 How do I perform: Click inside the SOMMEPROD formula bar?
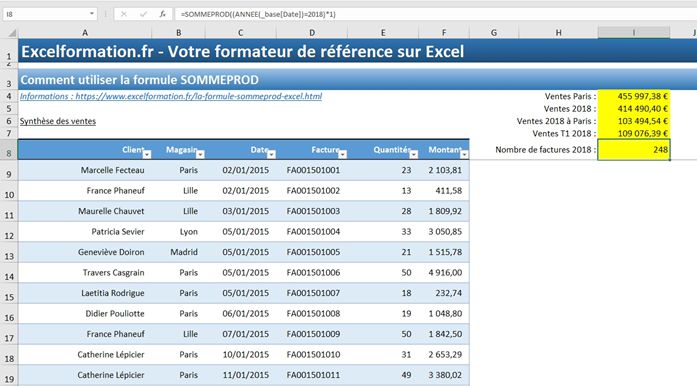pos(436,14)
